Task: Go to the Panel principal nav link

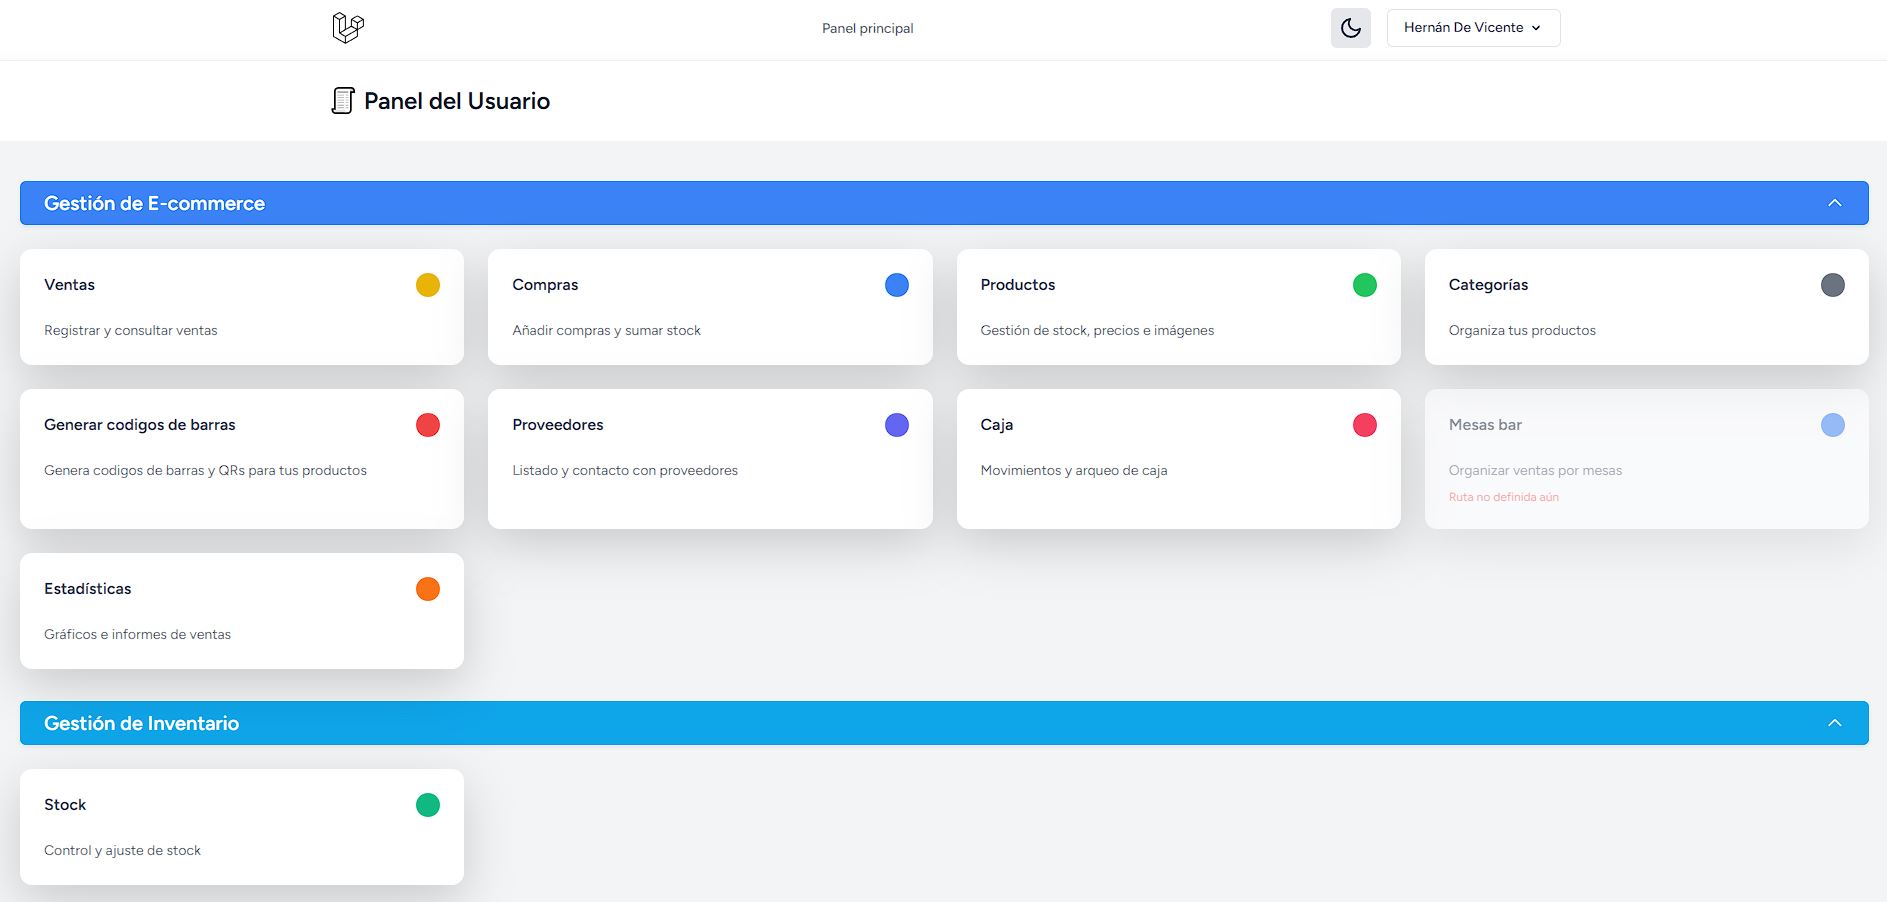Action: point(867,28)
